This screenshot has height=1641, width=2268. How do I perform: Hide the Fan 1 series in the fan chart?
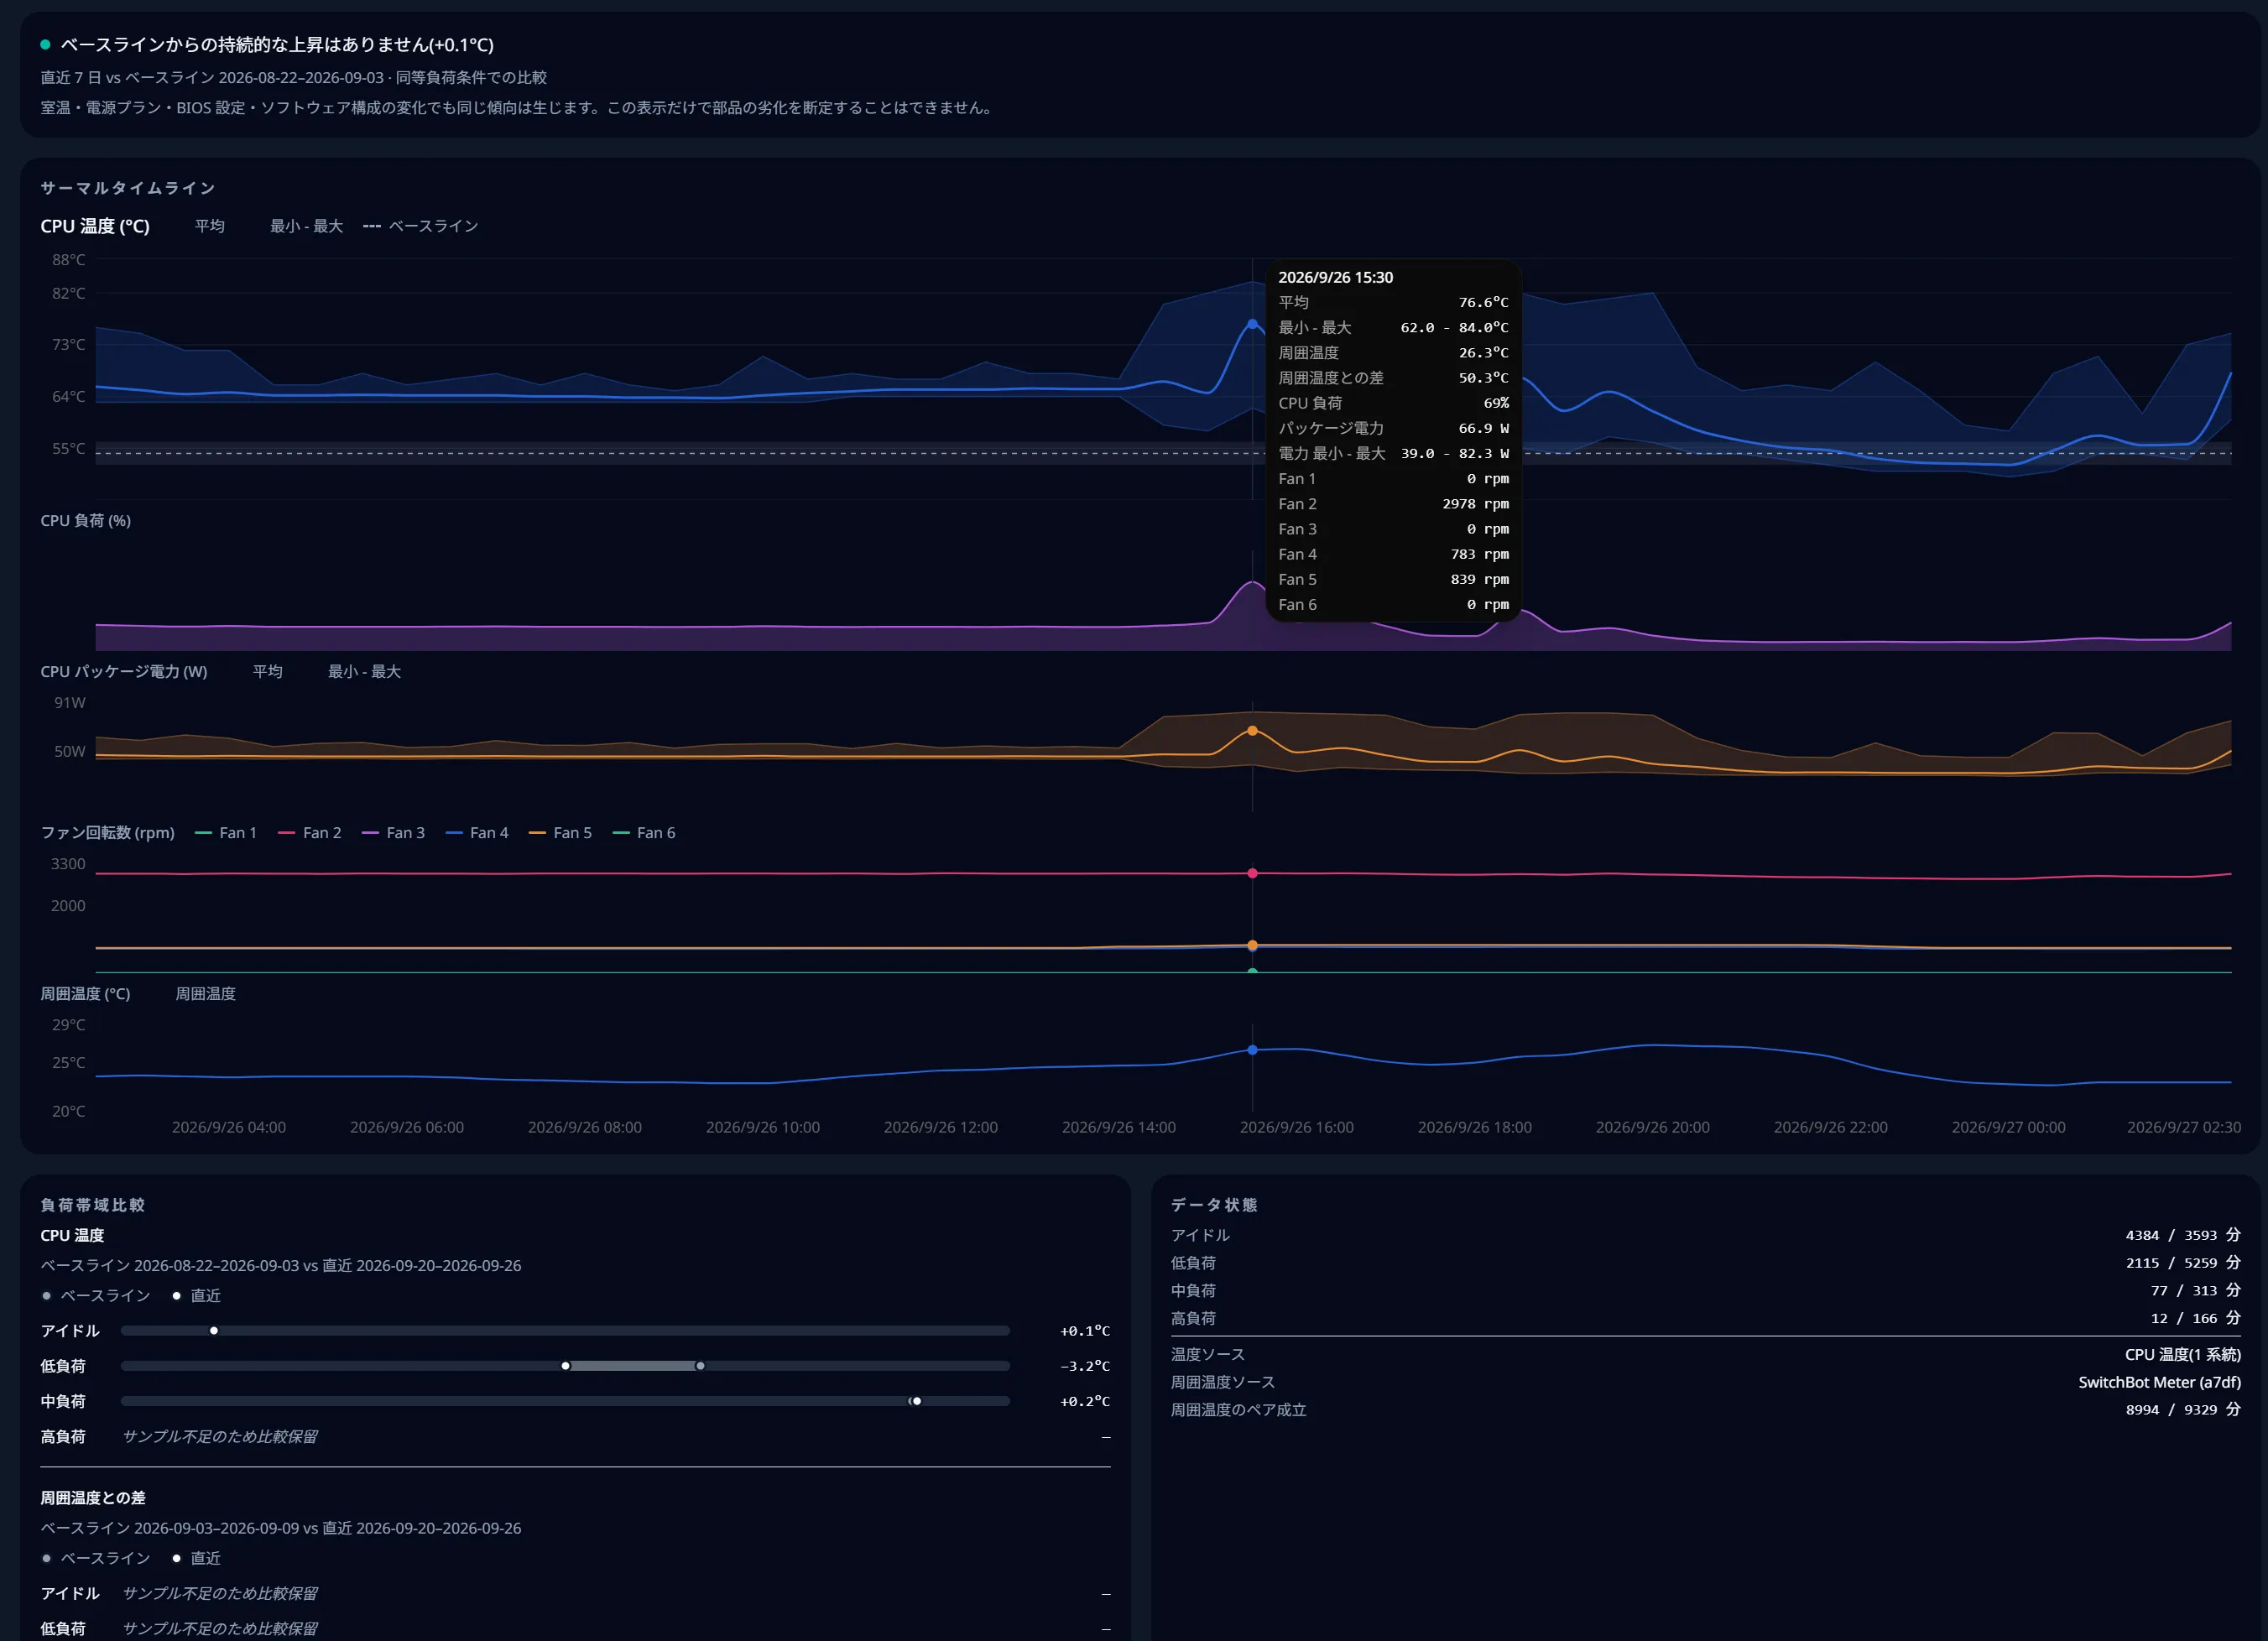225,833
